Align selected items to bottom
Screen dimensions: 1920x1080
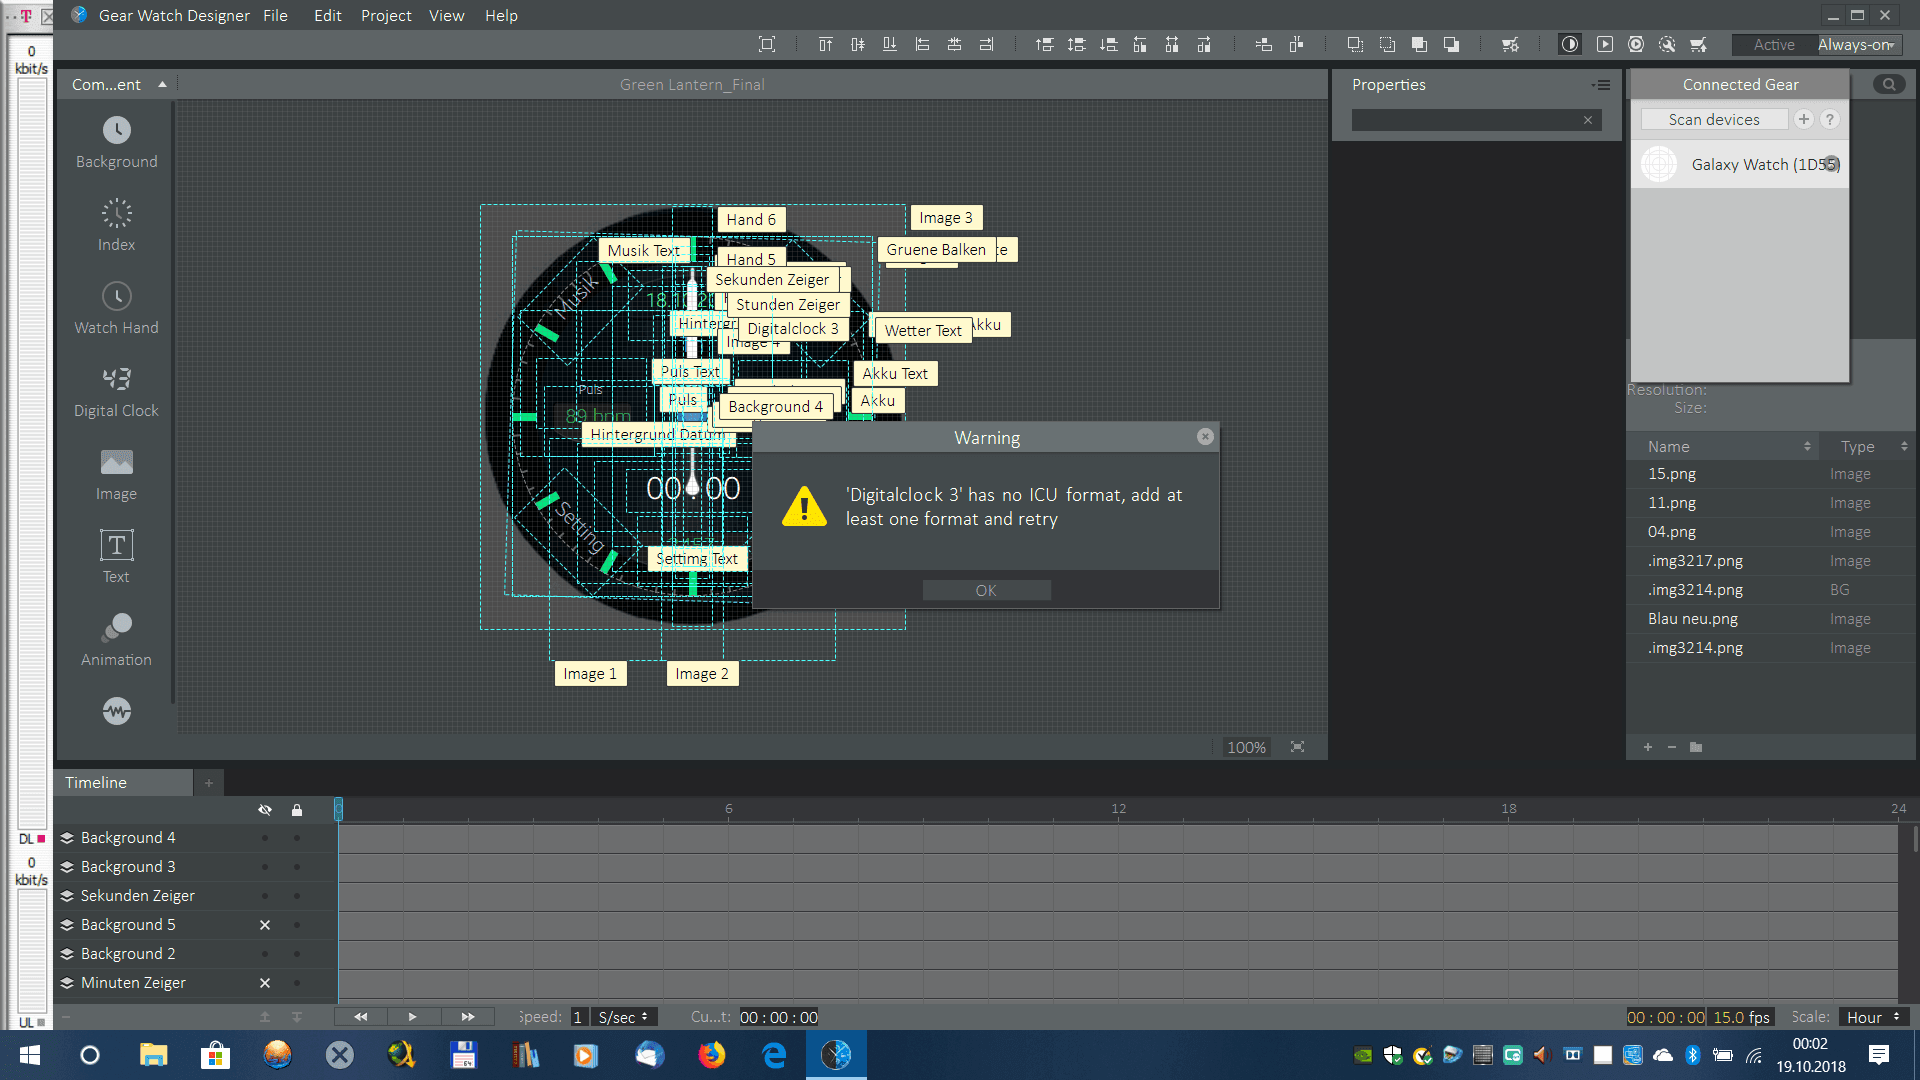[889, 44]
